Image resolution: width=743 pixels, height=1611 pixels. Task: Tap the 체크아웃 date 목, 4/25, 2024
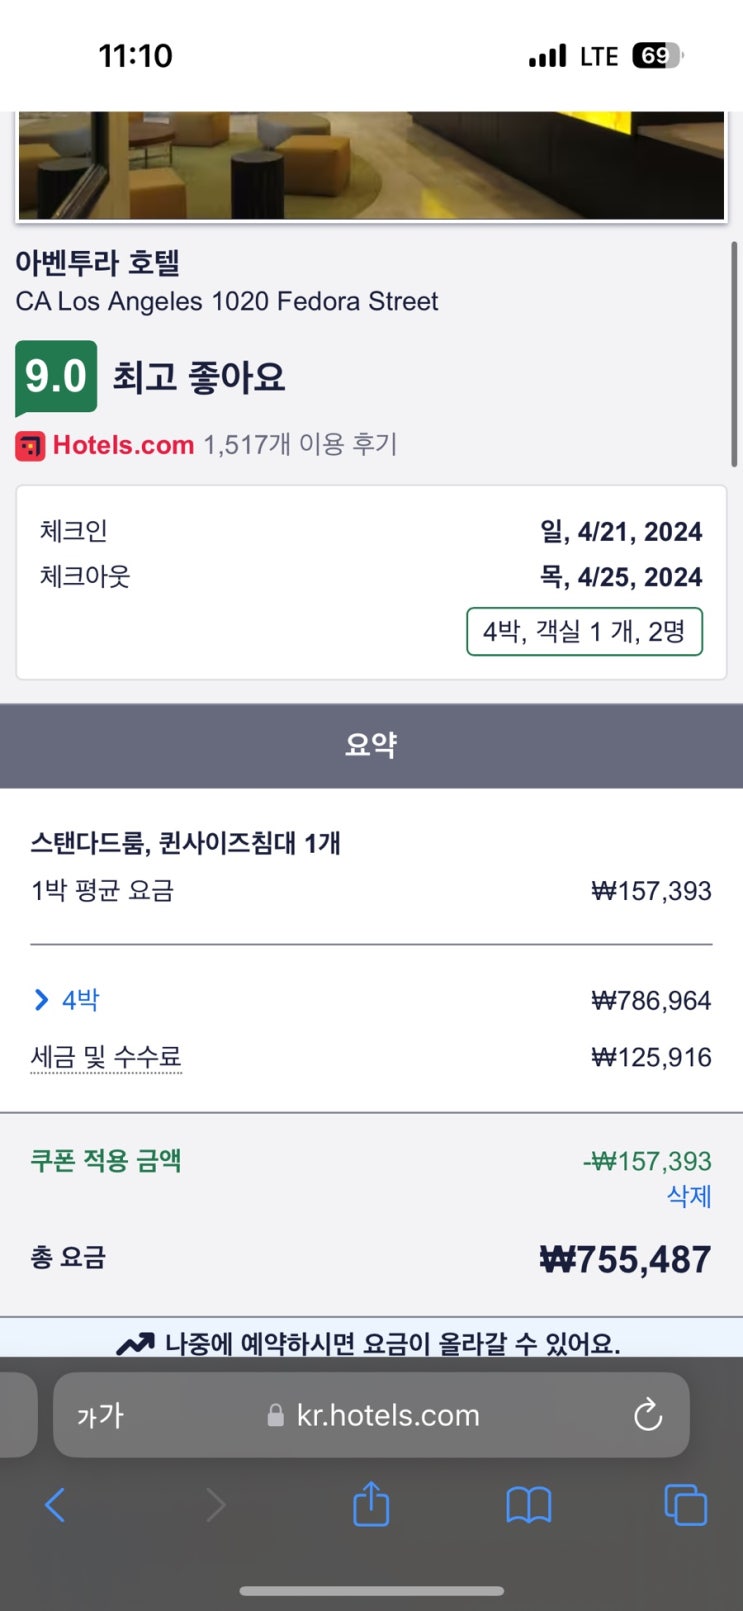coord(621,578)
